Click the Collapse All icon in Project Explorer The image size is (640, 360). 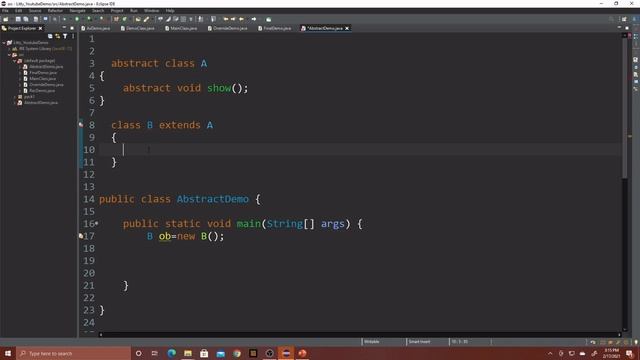pos(50,36)
